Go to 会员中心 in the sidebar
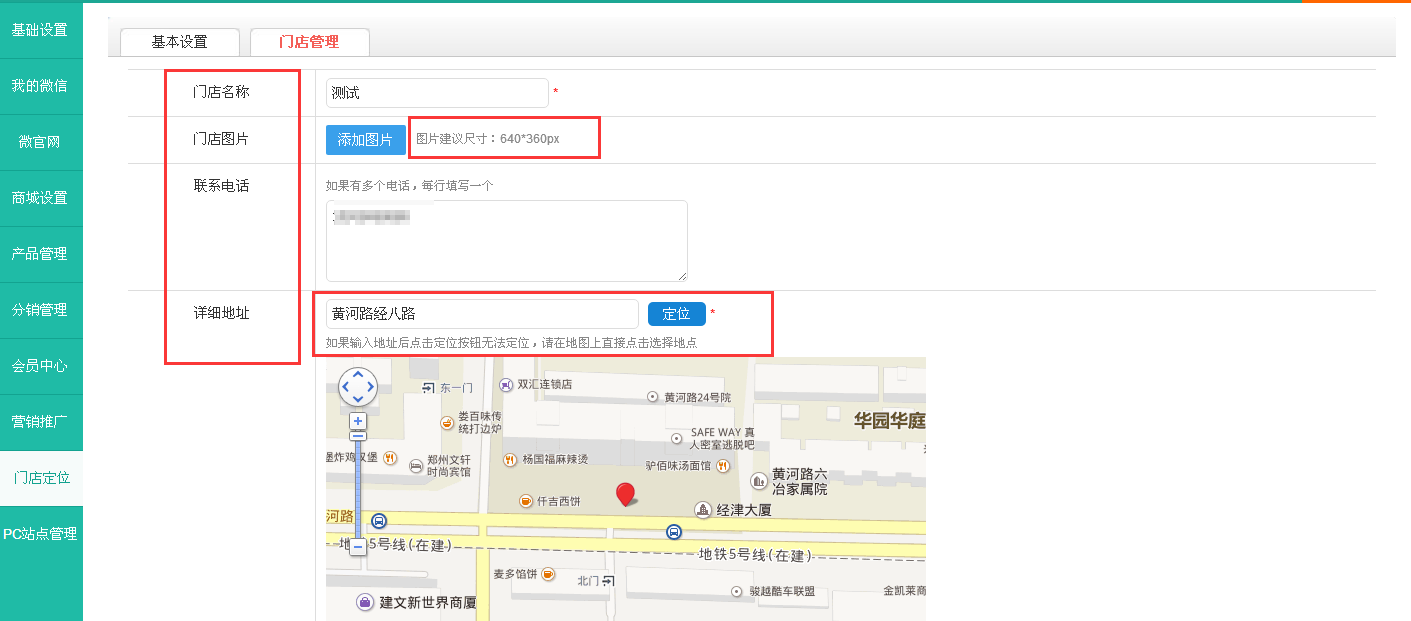This screenshot has height=621, width=1411. click(40, 366)
